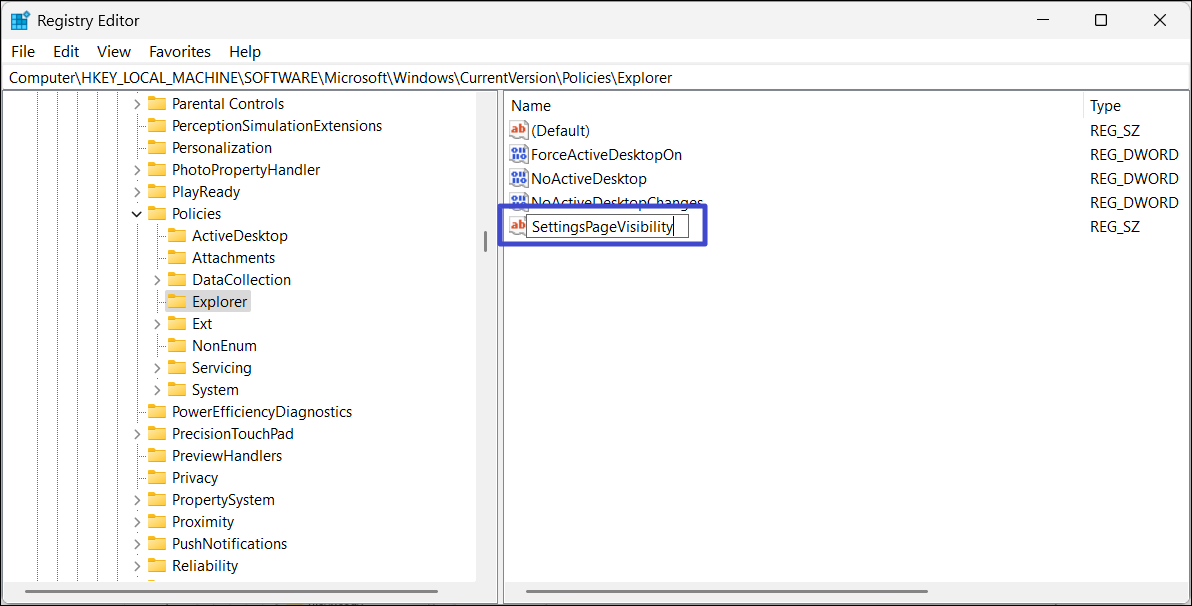
Task: Click the PrecisionTouchPad folder icon
Action: pyautogui.click(x=157, y=434)
